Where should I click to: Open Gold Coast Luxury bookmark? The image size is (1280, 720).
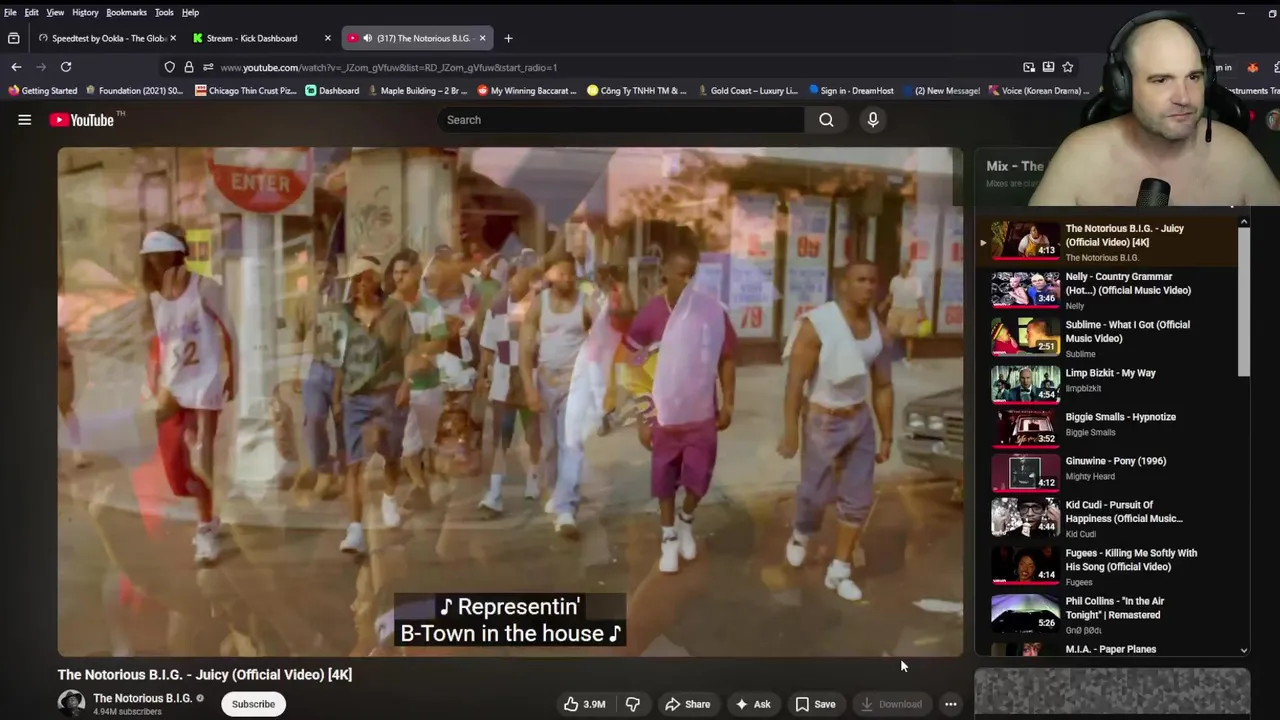pyautogui.click(x=749, y=91)
